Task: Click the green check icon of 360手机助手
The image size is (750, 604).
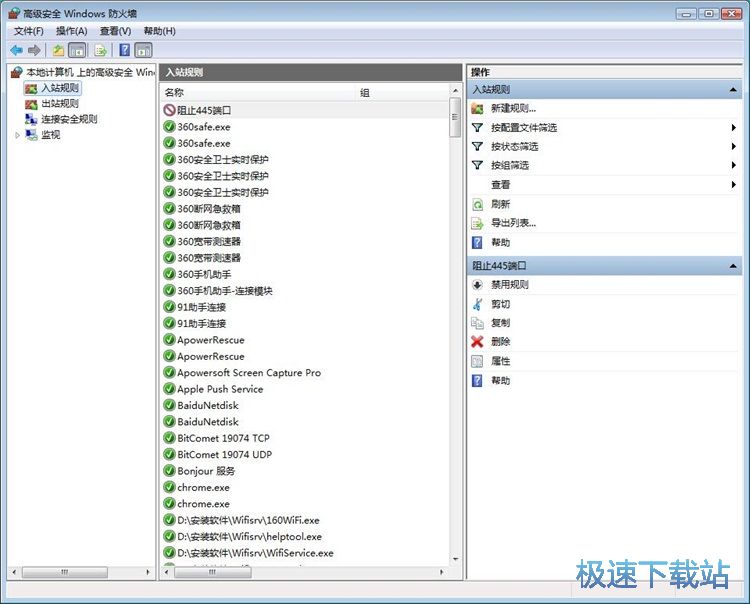Action: click(169, 274)
